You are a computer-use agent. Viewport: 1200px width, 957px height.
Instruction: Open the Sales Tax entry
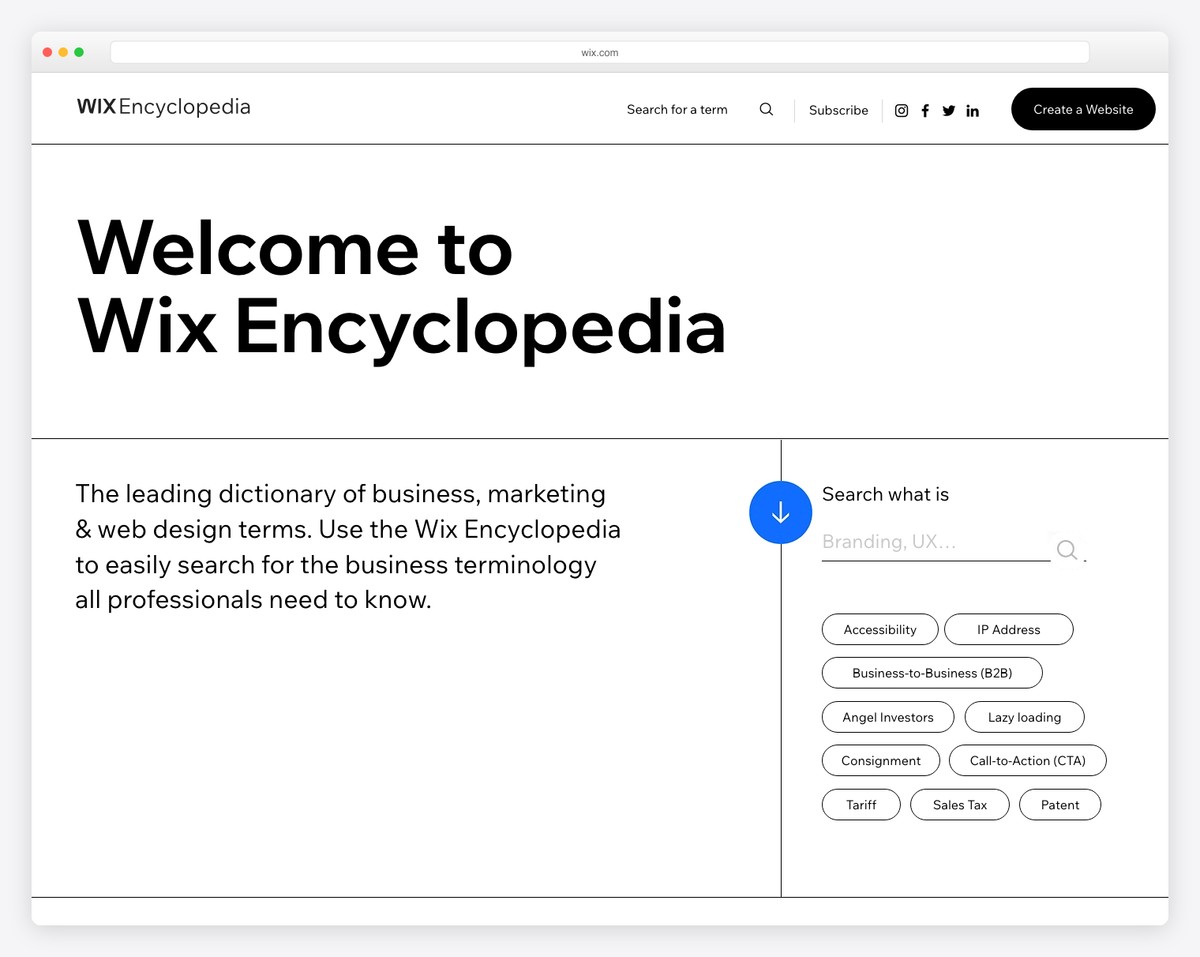point(959,804)
